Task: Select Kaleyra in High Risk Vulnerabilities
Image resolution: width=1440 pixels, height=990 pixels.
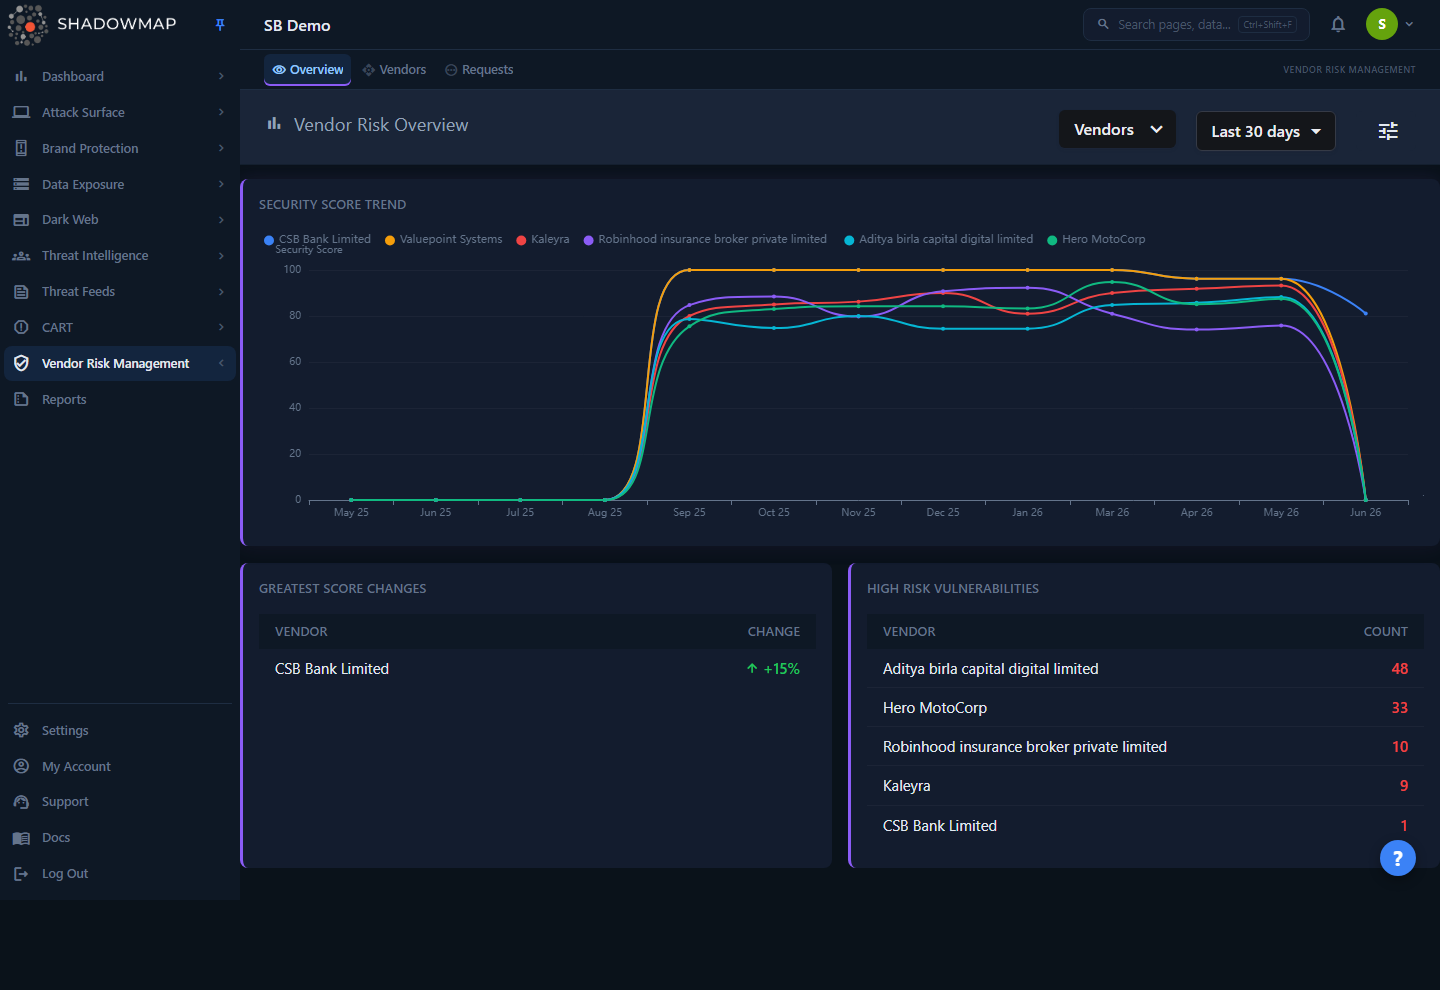Action: 1145,786
